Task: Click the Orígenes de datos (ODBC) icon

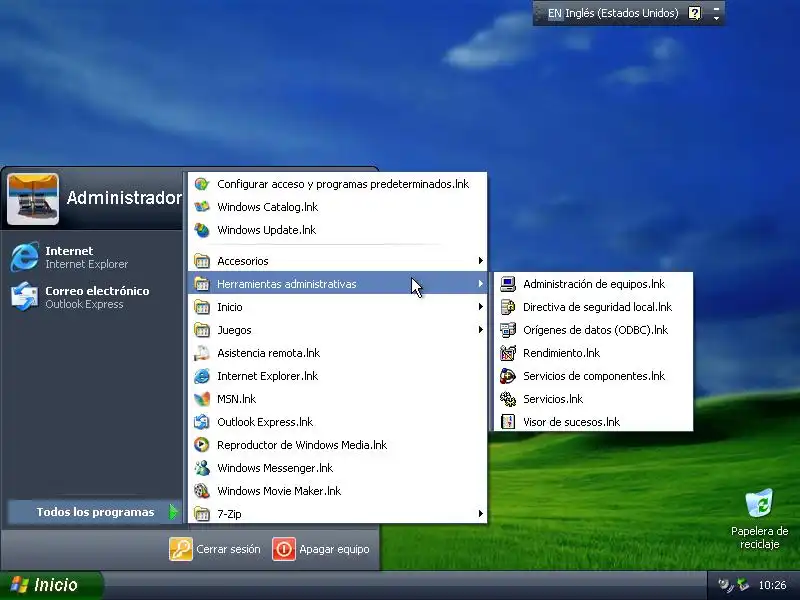Action: tap(508, 330)
